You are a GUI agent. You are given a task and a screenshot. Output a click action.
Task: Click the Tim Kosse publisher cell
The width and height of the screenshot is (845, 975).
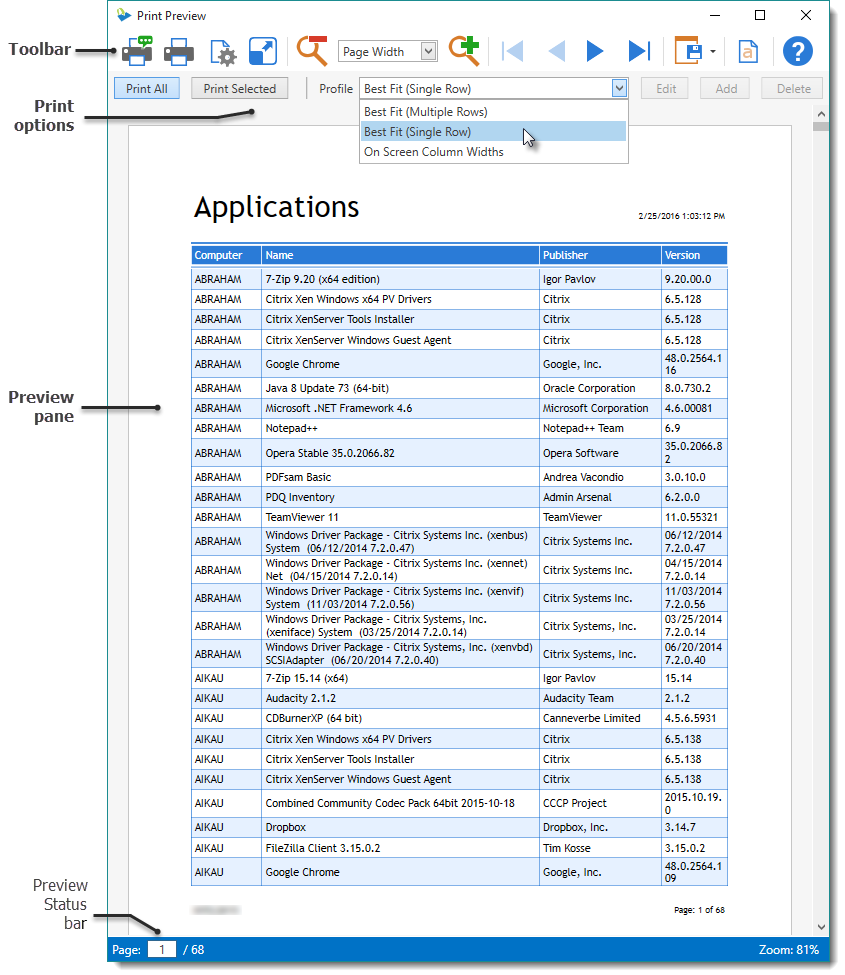(600, 848)
